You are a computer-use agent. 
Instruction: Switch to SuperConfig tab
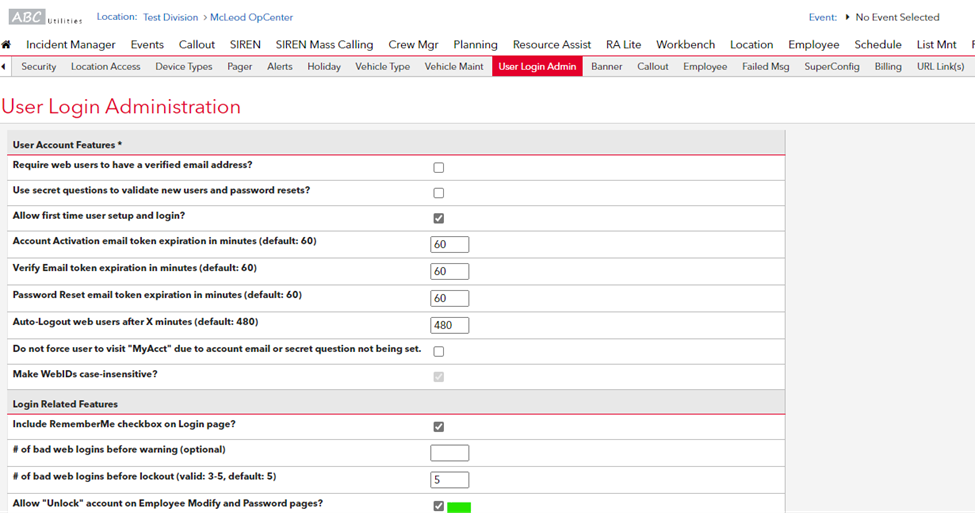832,67
